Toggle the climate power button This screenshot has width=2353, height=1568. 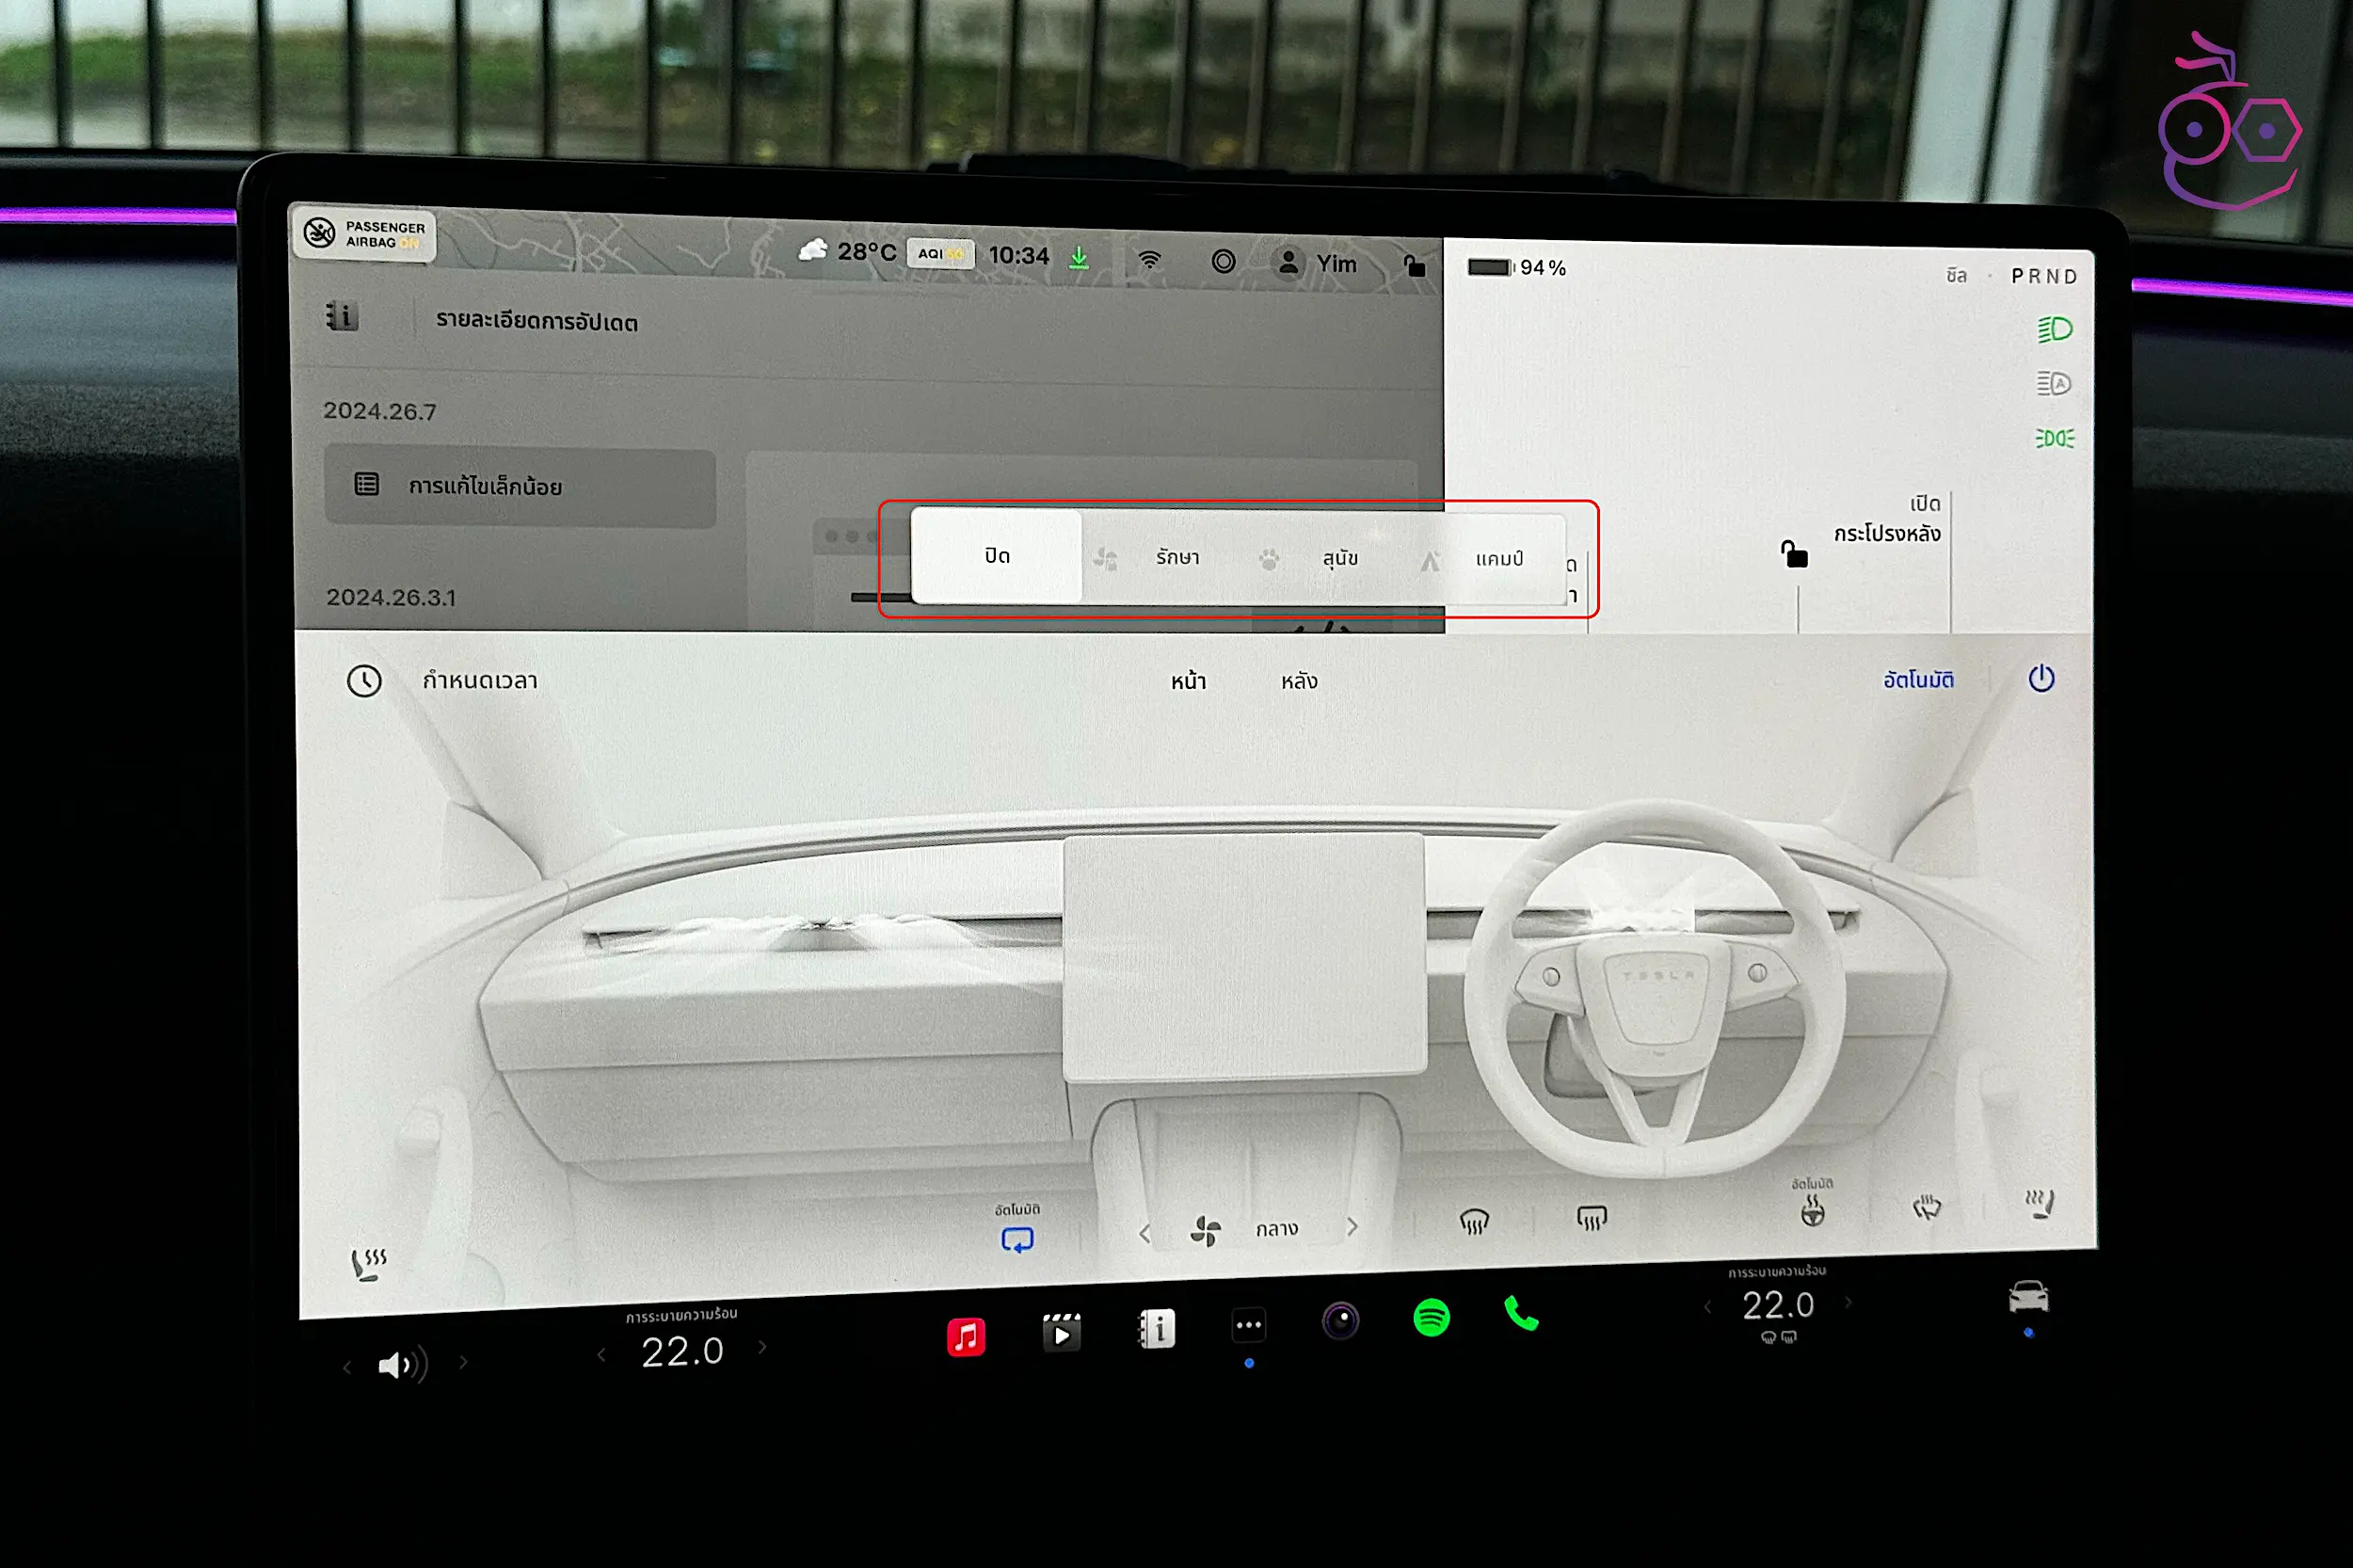tap(2041, 679)
